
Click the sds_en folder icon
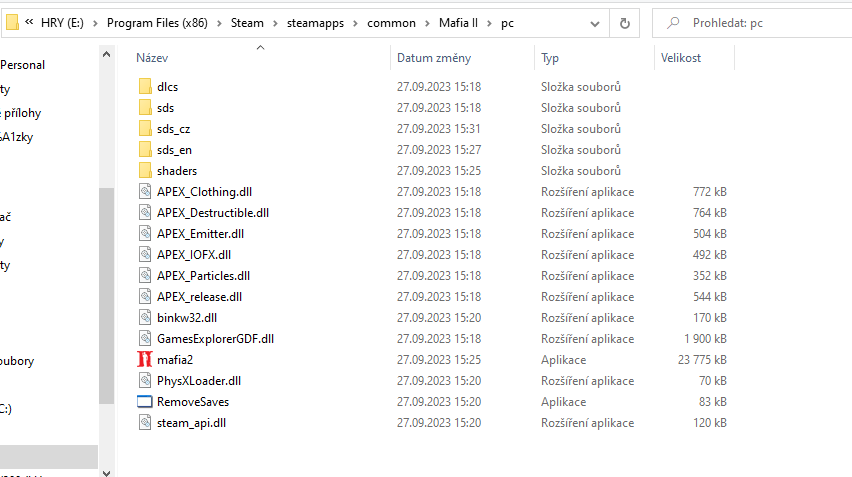coord(145,149)
